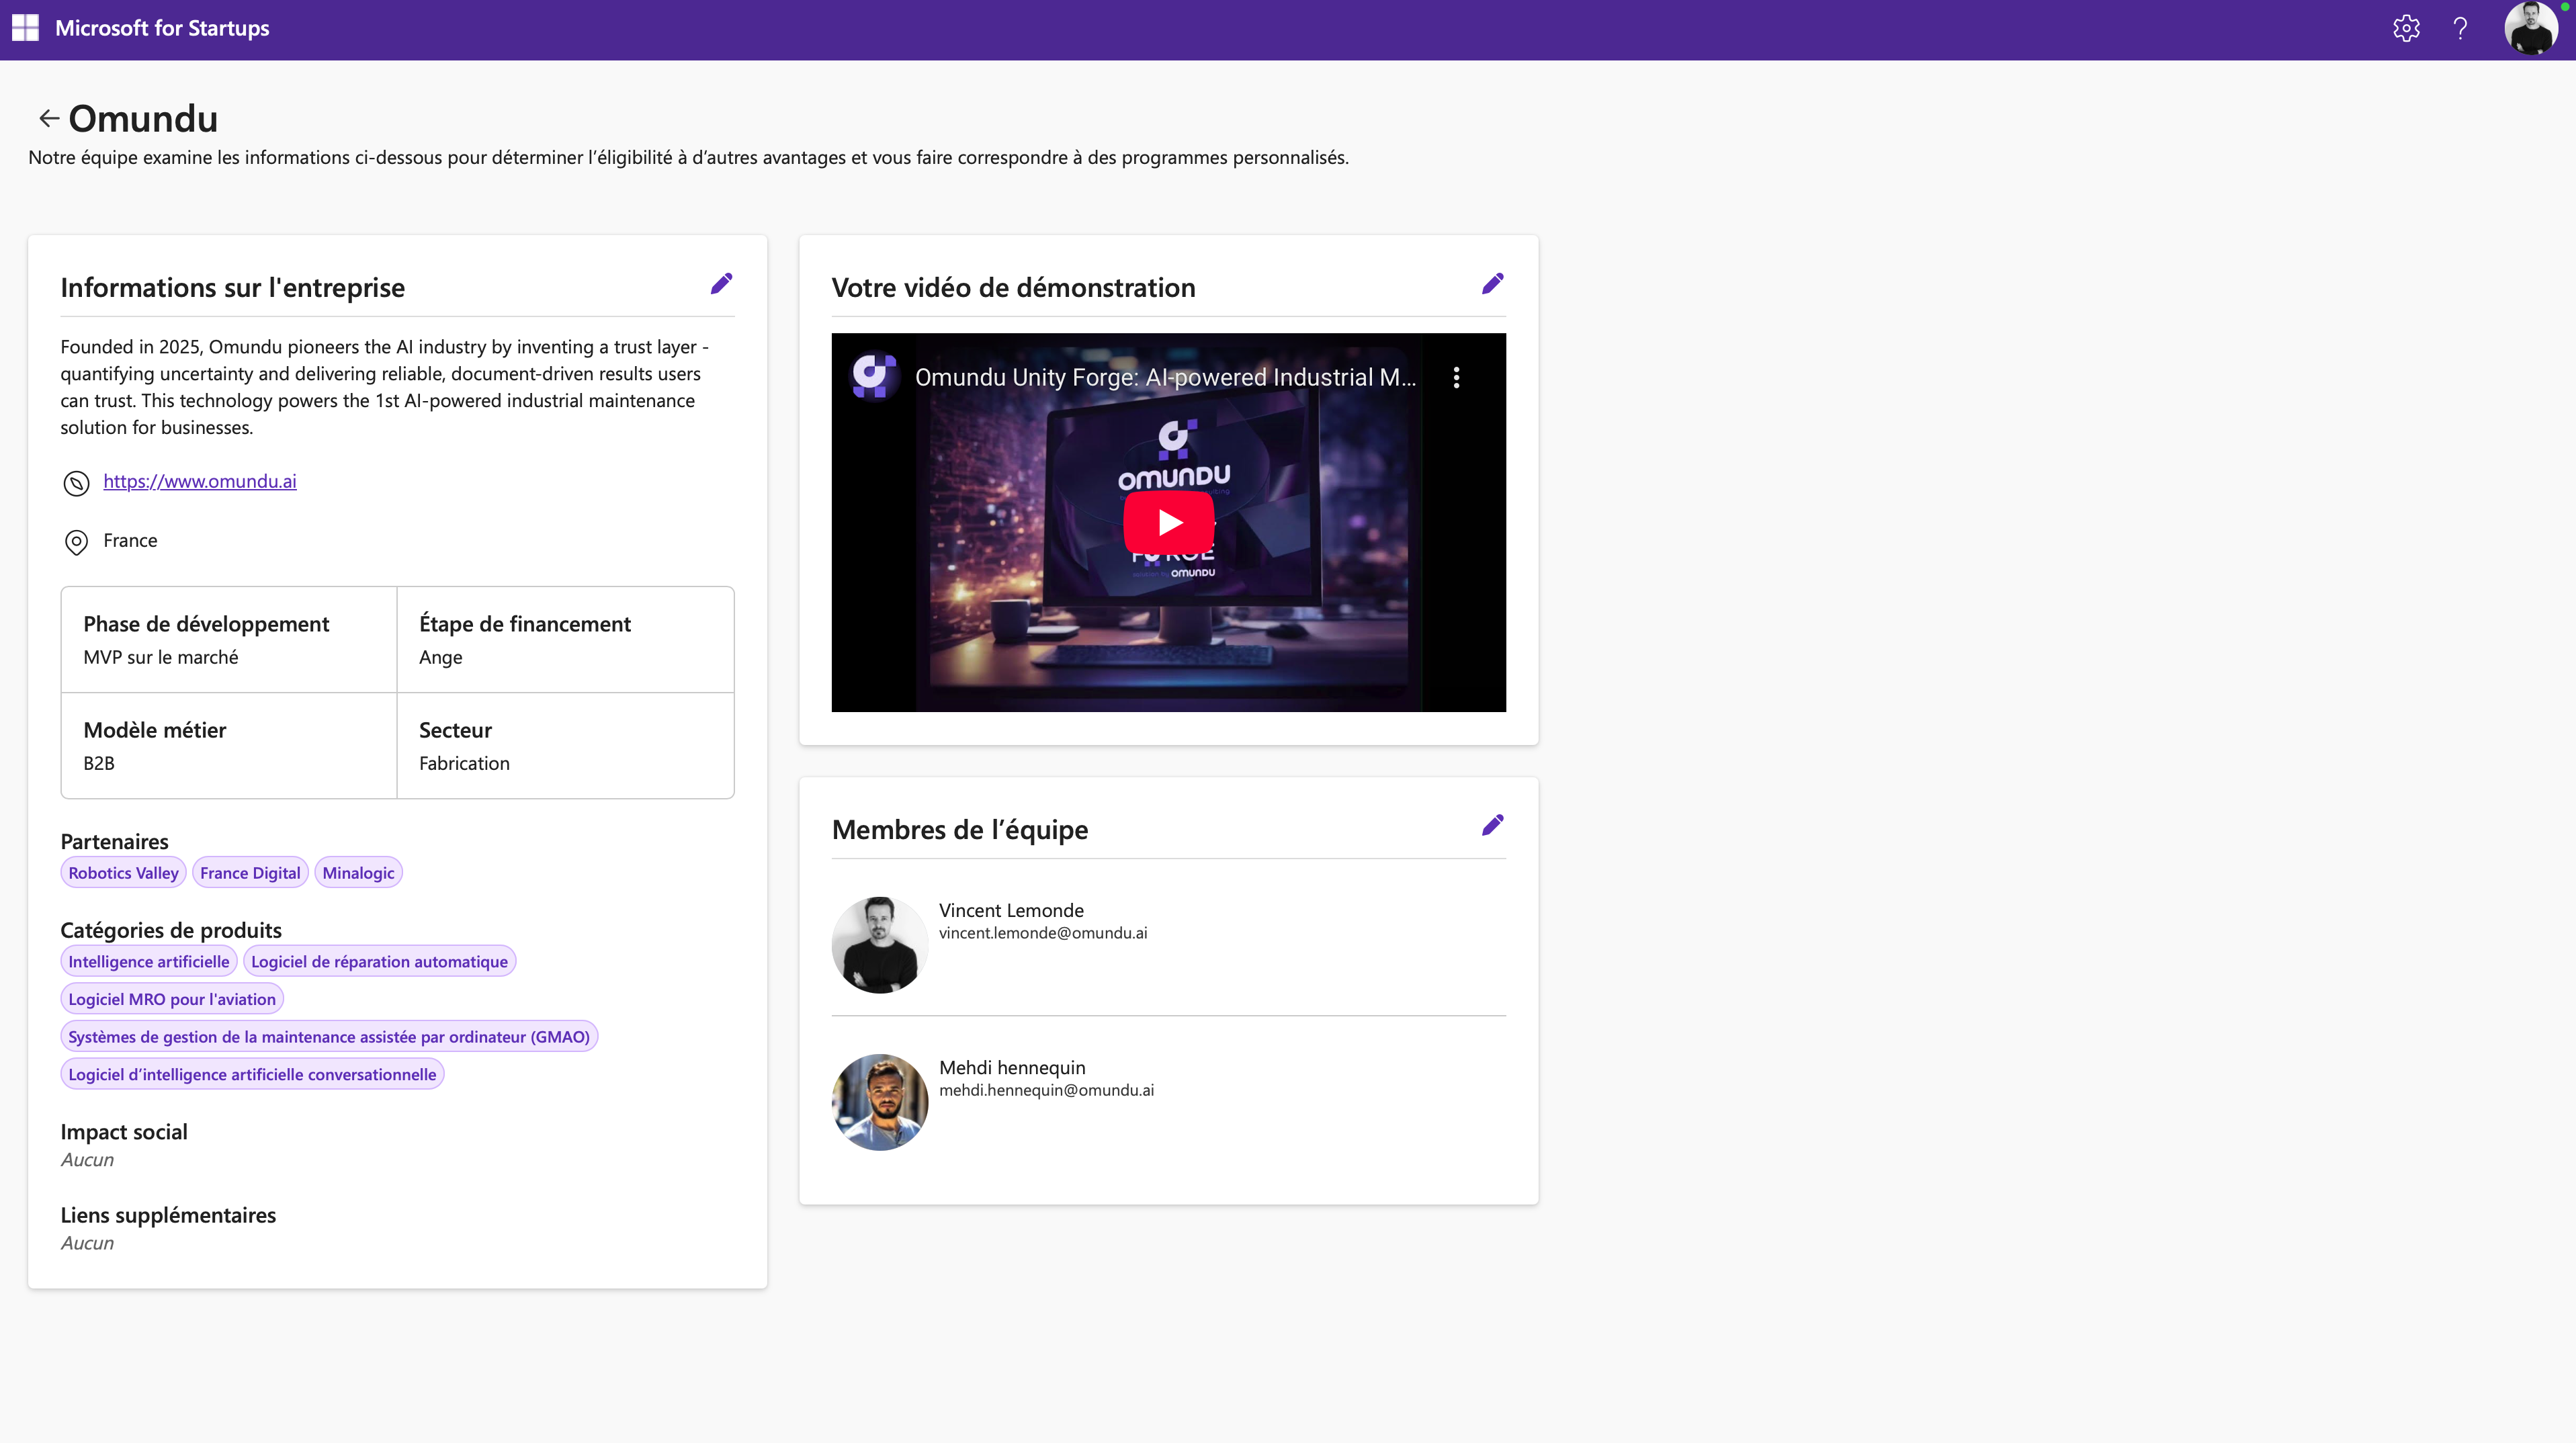Click the Ange financing stage value
This screenshot has width=2576, height=1443.
click(441, 658)
